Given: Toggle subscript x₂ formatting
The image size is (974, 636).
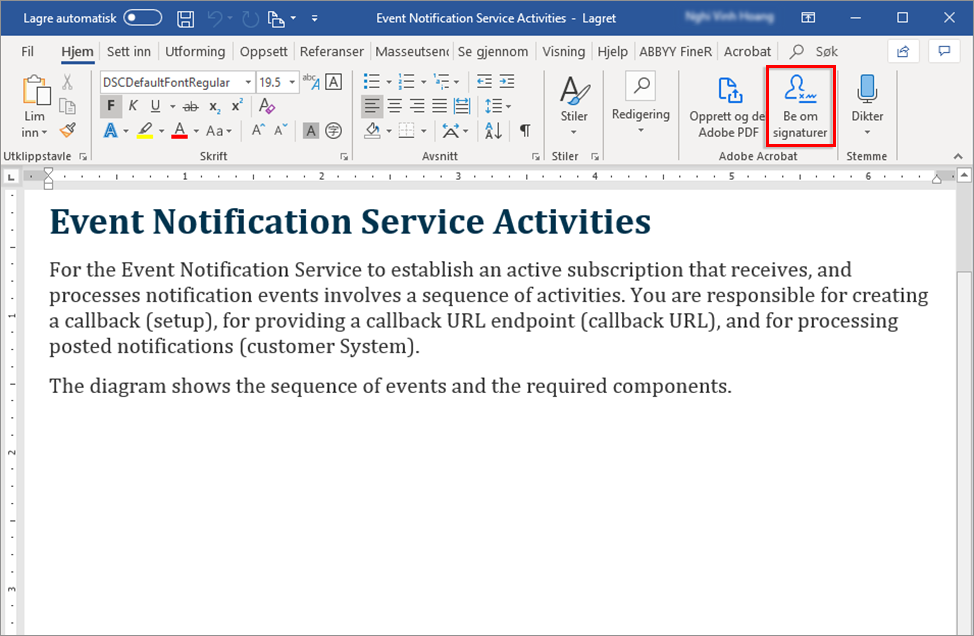Looking at the screenshot, I should pos(214,107).
